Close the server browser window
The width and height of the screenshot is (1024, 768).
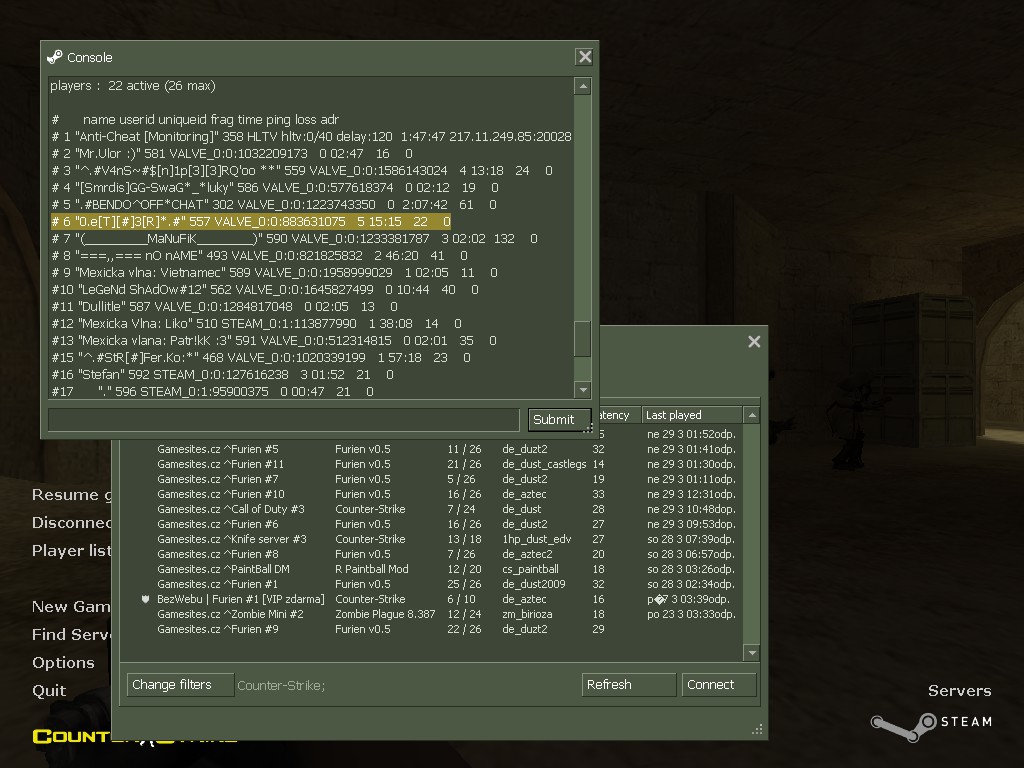click(754, 342)
